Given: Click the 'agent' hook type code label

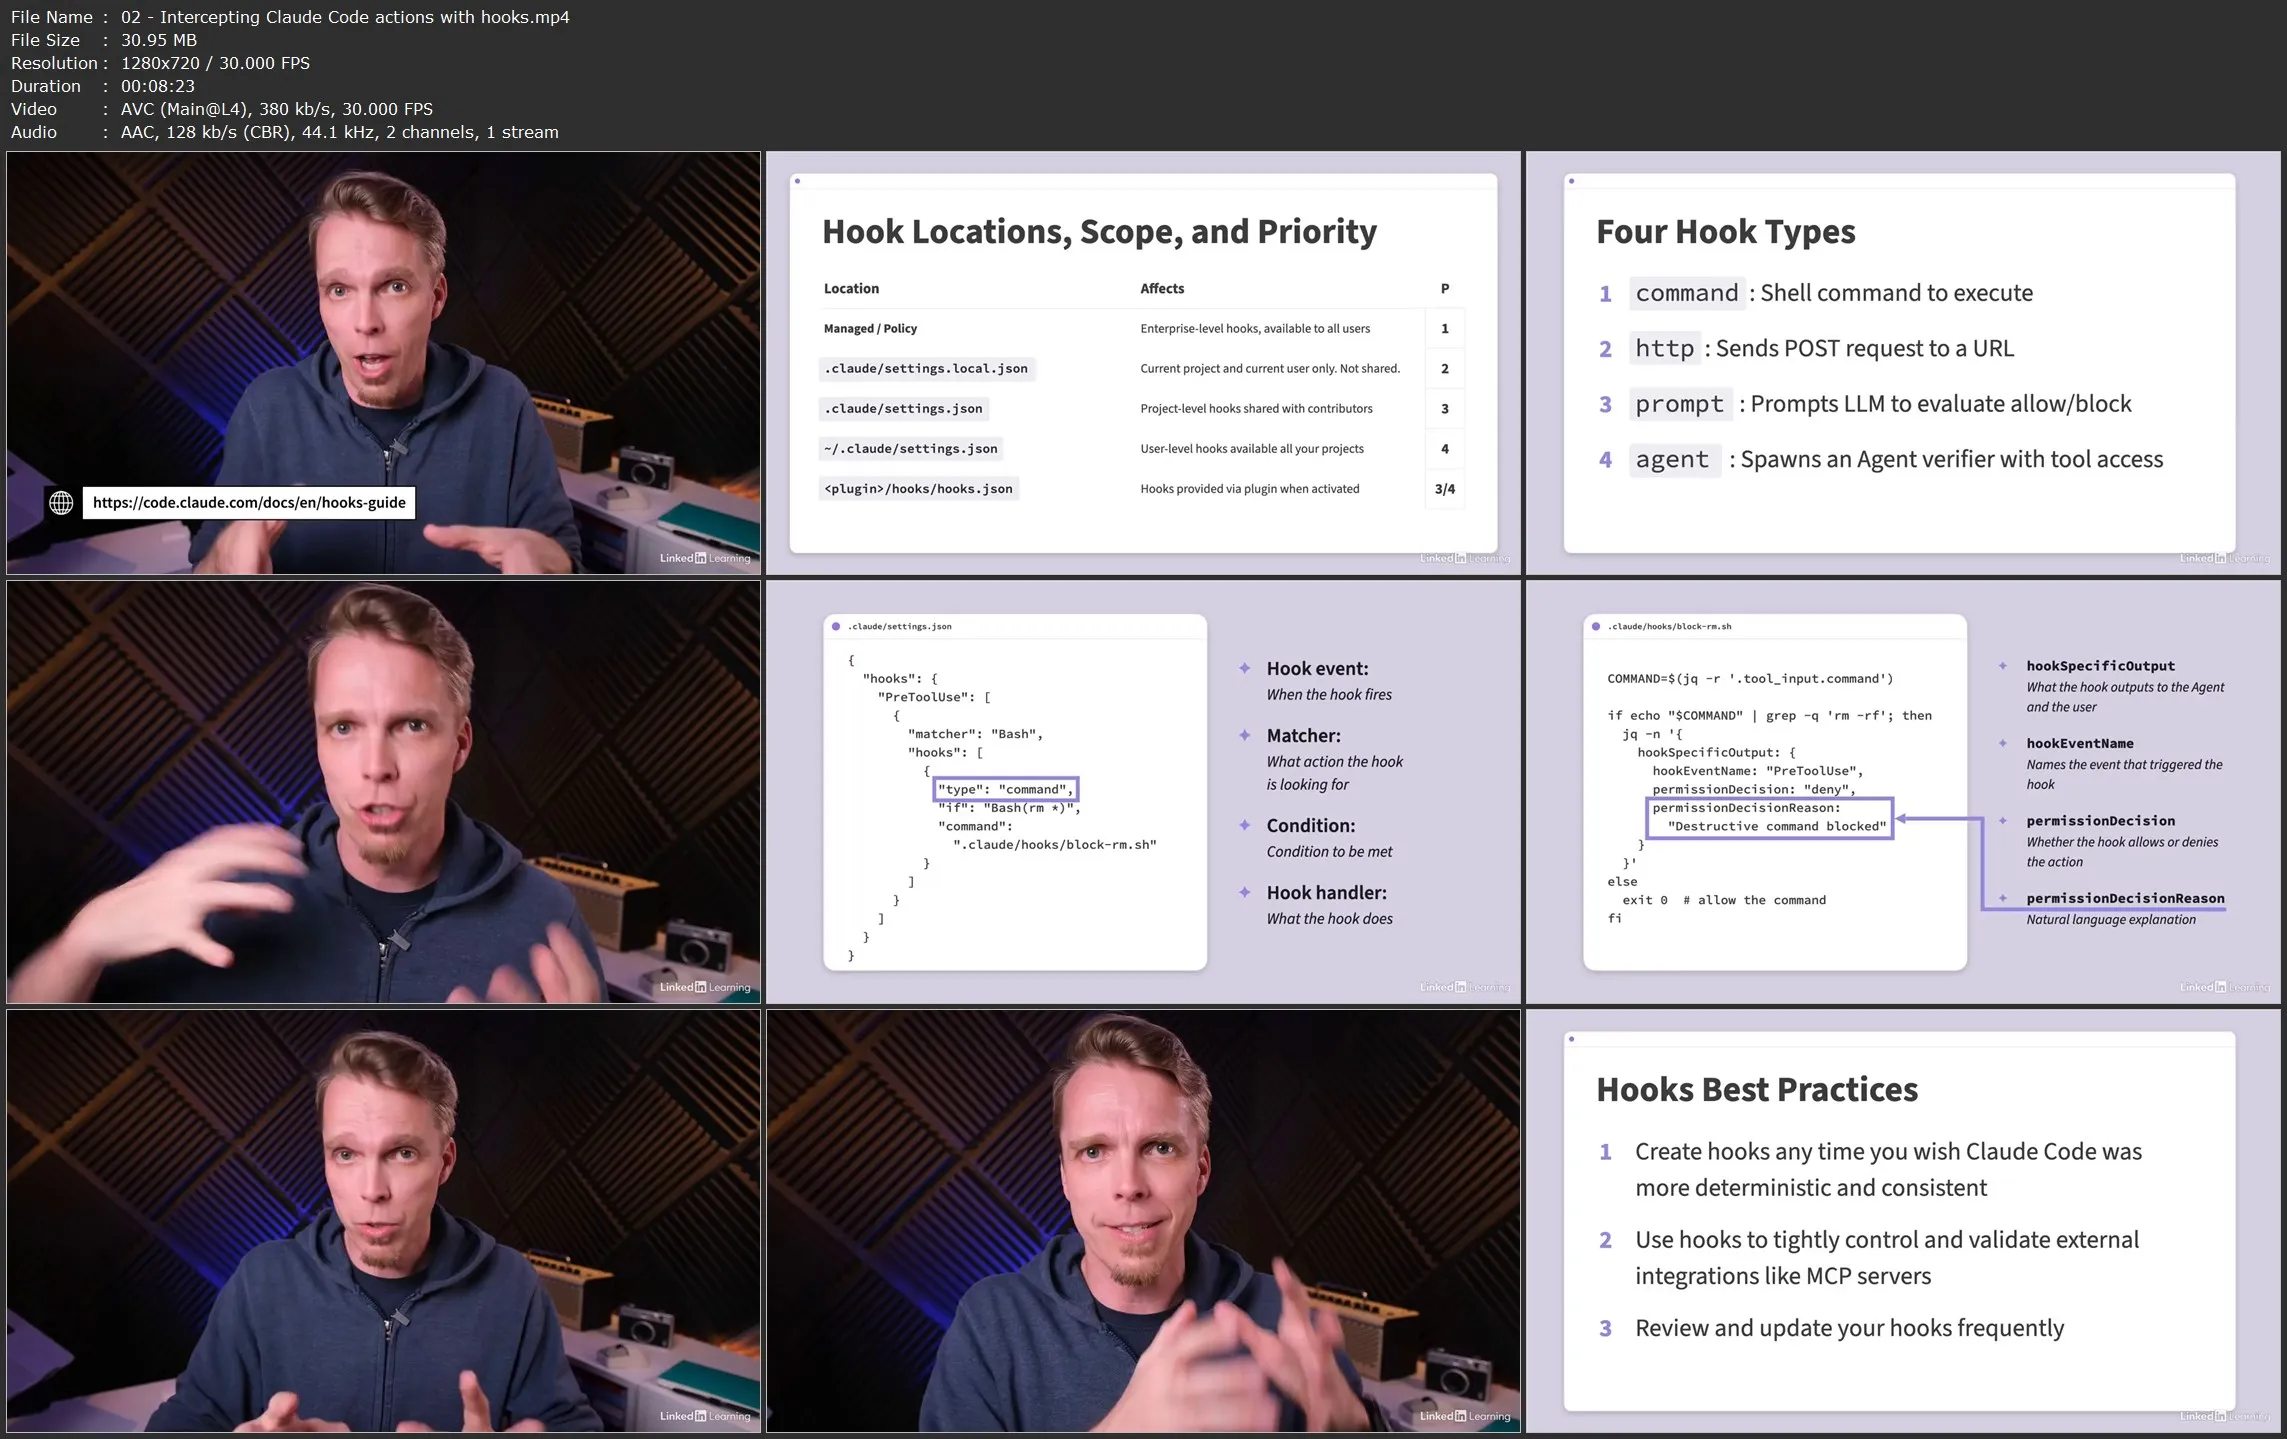Looking at the screenshot, I should (1673, 460).
